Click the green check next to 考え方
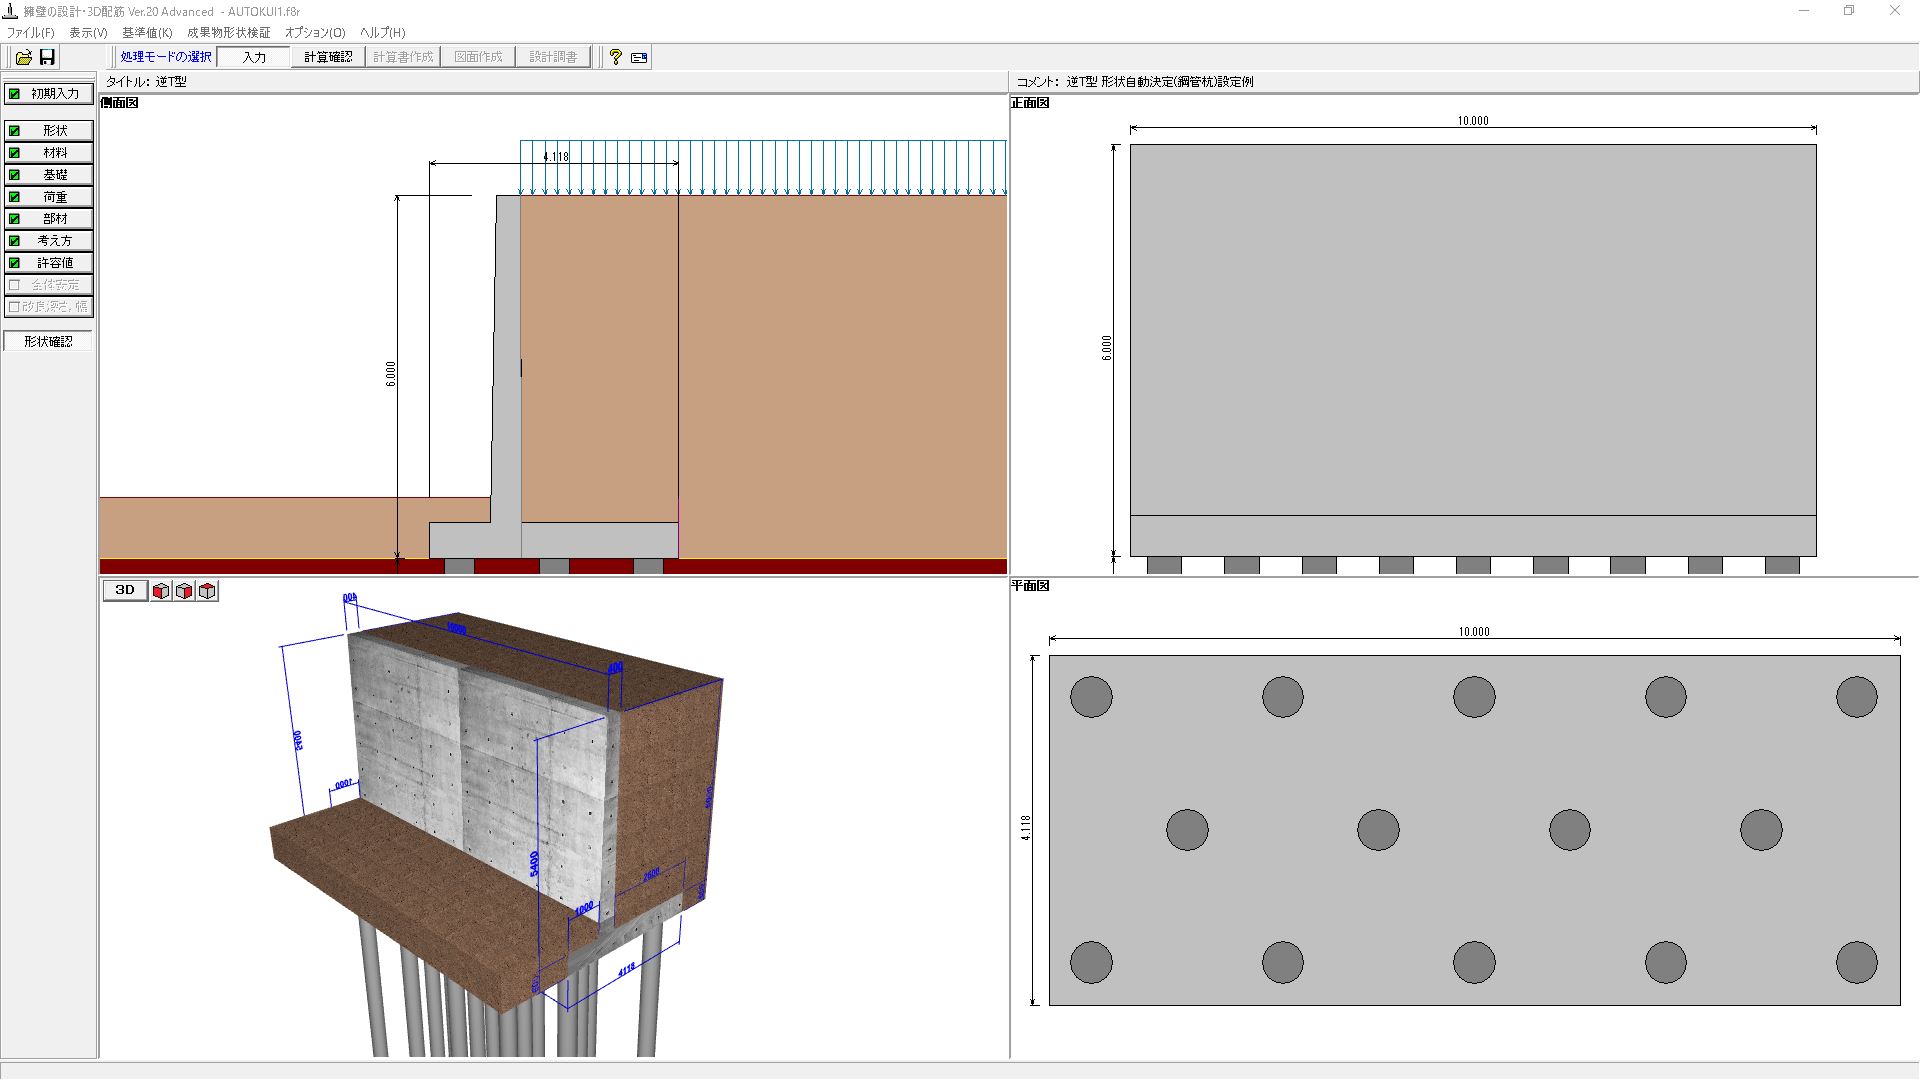Image resolution: width=1920 pixels, height=1080 pixels. pos(14,241)
